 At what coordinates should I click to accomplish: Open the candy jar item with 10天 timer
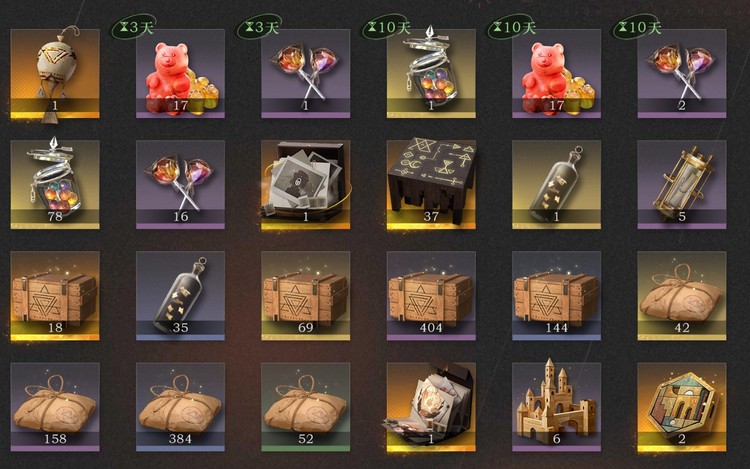tap(431, 73)
